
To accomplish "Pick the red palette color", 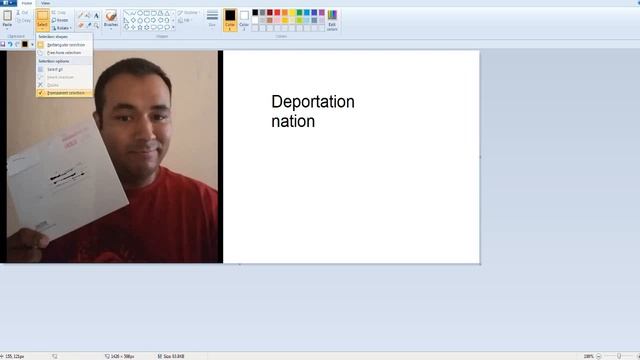I will click(277, 13).
